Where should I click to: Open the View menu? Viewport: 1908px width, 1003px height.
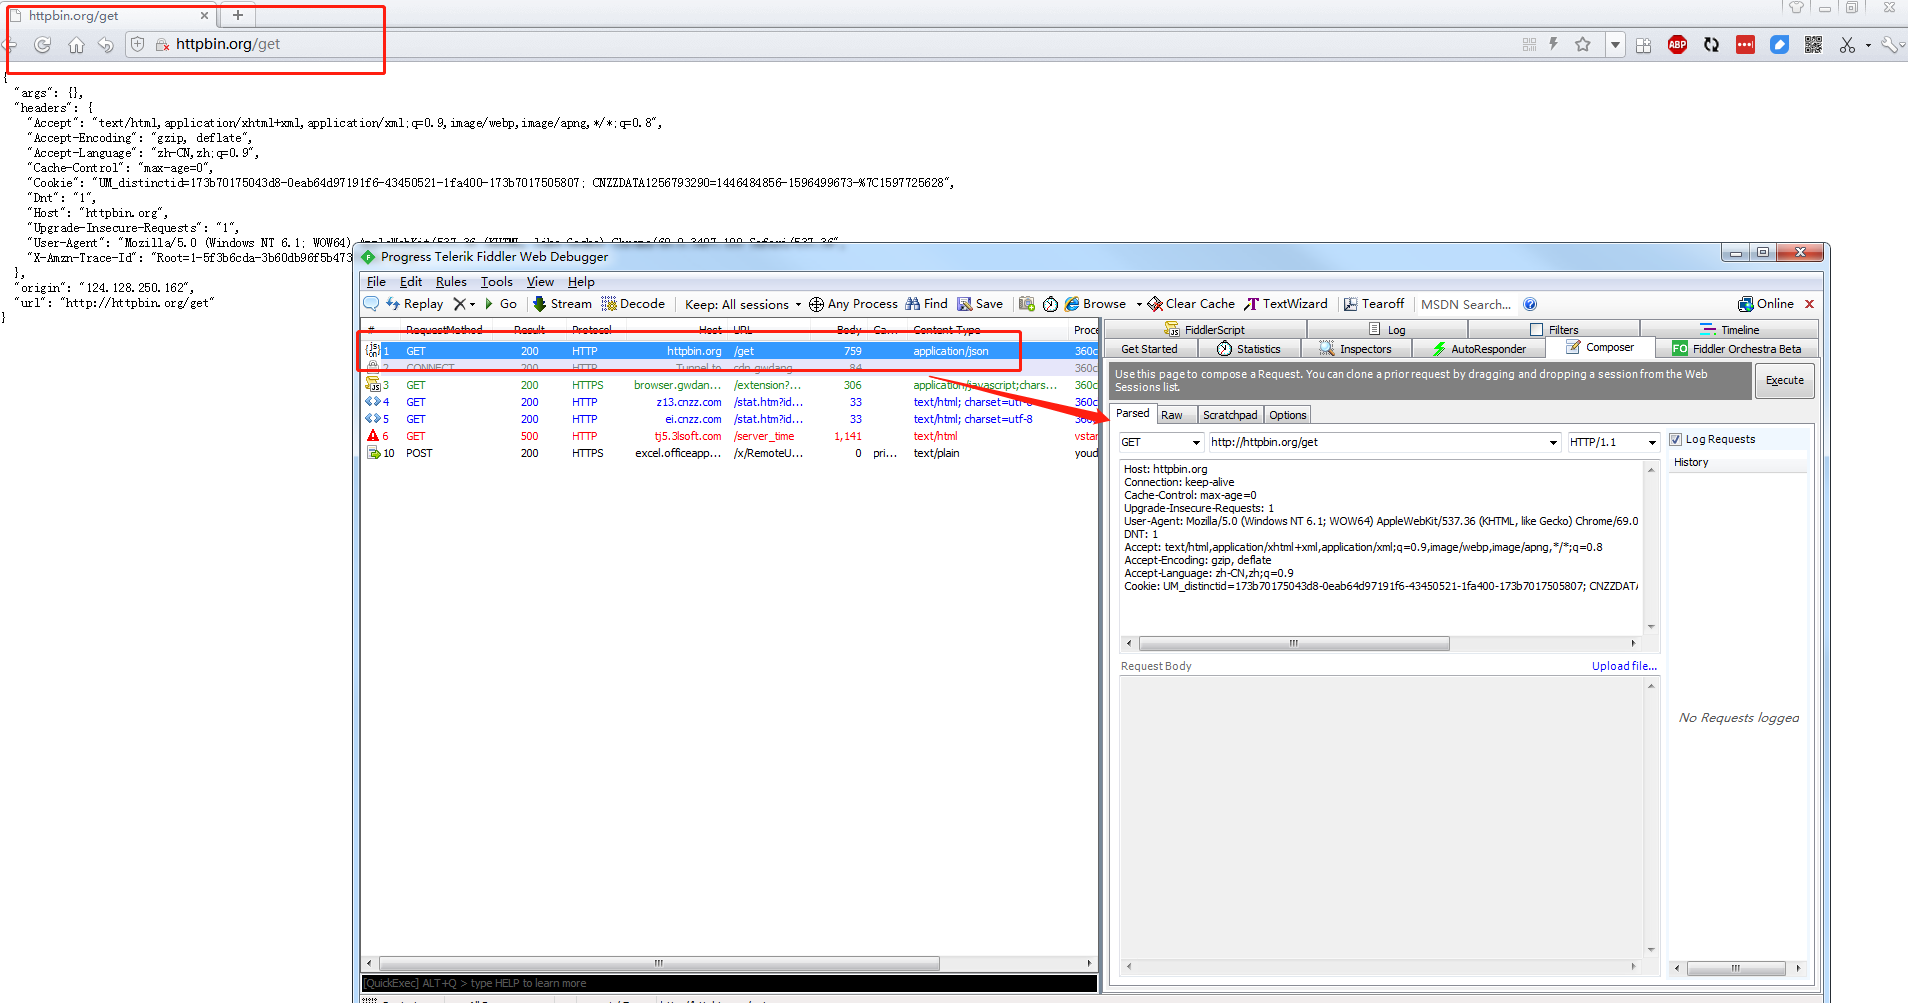click(540, 282)
